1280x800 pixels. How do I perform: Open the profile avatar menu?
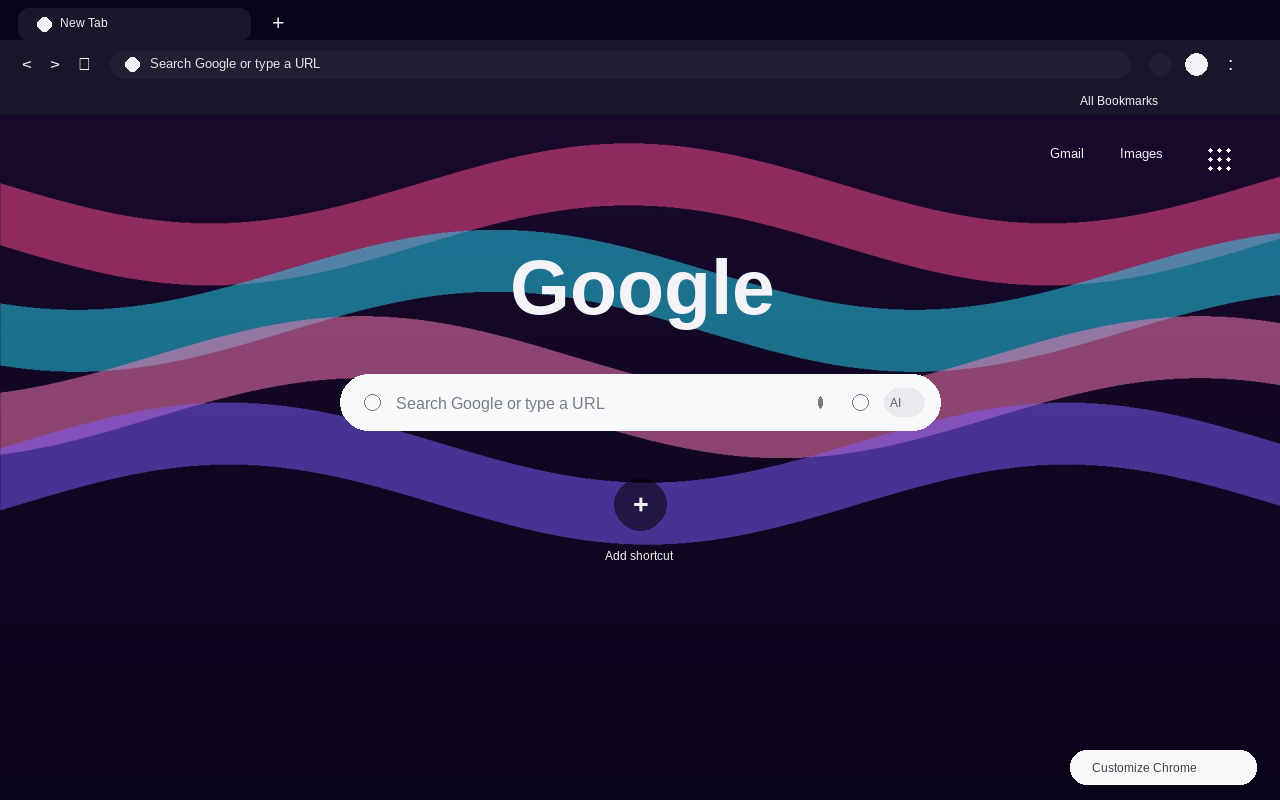tap(1196, 64)
